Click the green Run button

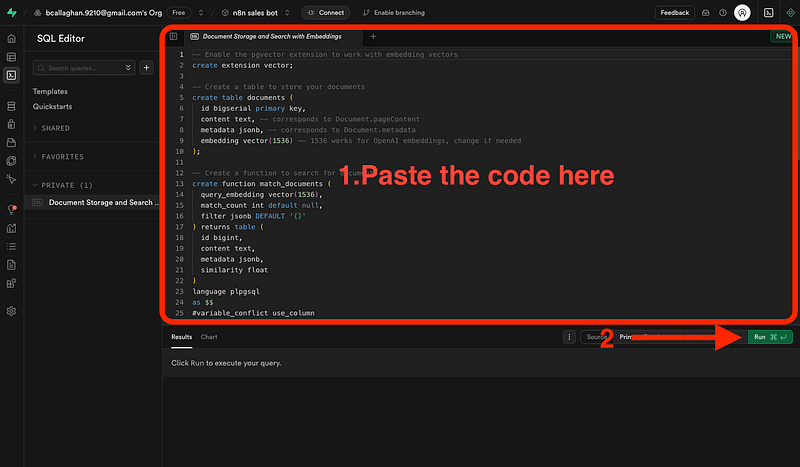(x=769, y=337)
